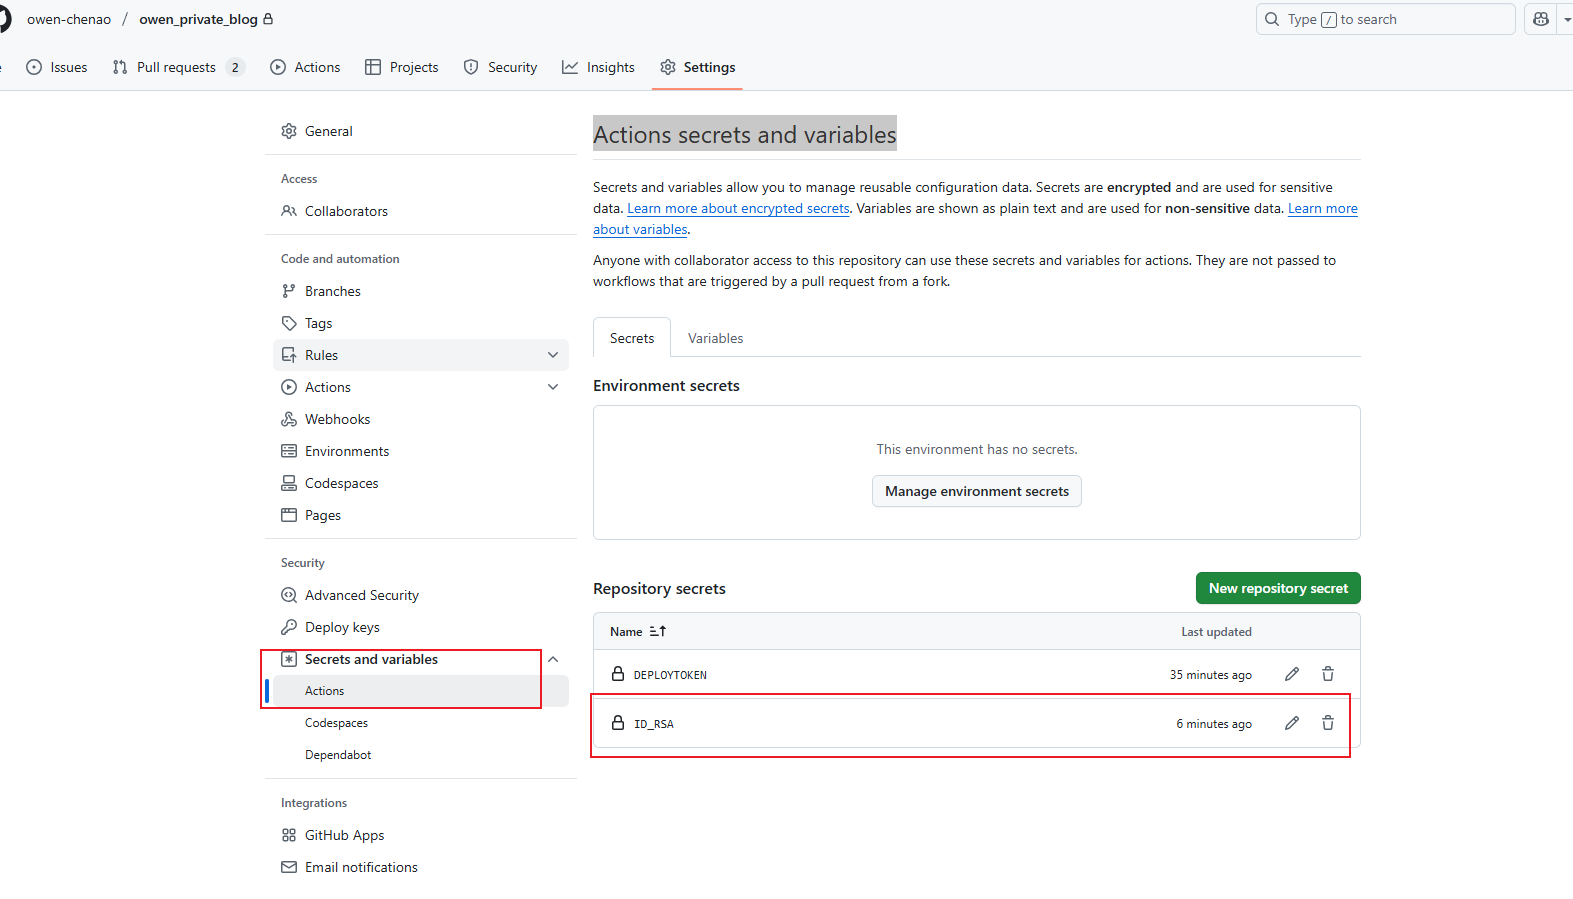Click the Collaborators people icon
This screenshot has width=1573, height=899.
[289, 211]
